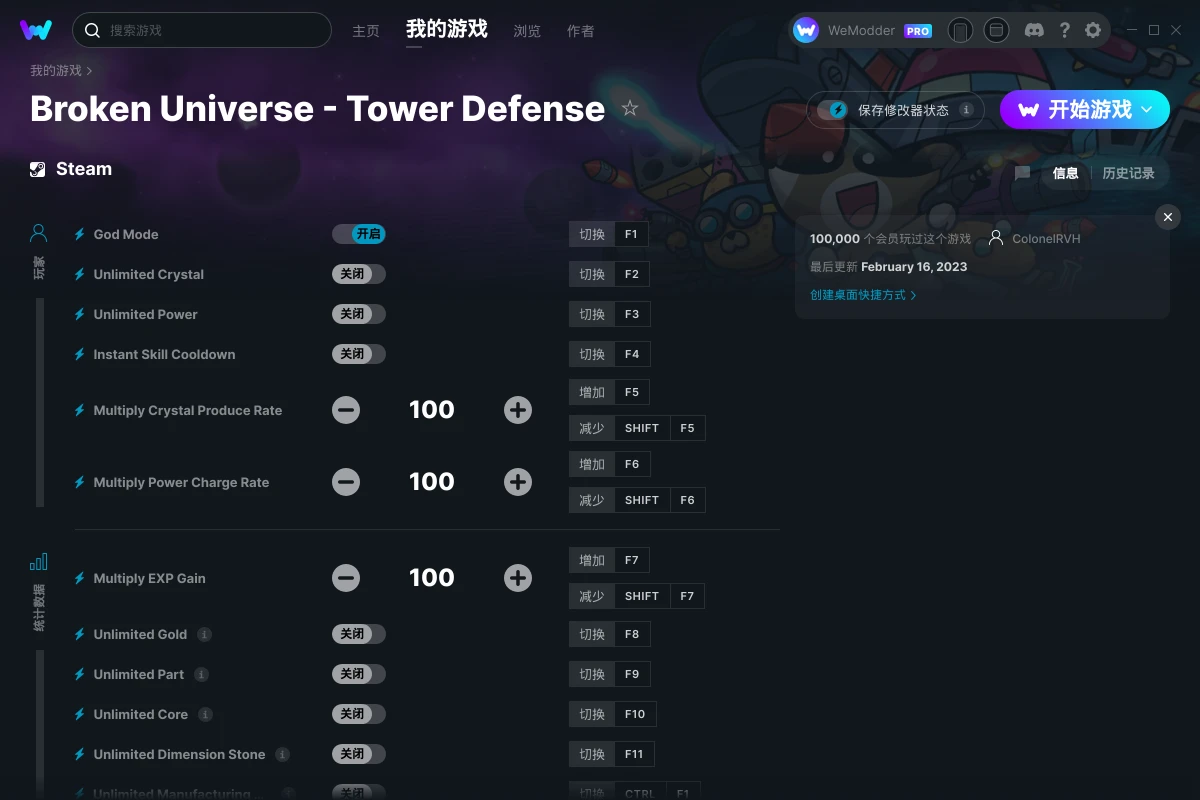This screenshot has height=800, width=1200.
Task: Click the info icon beside 保存修改器状态
Action: [x=966, y=110]
